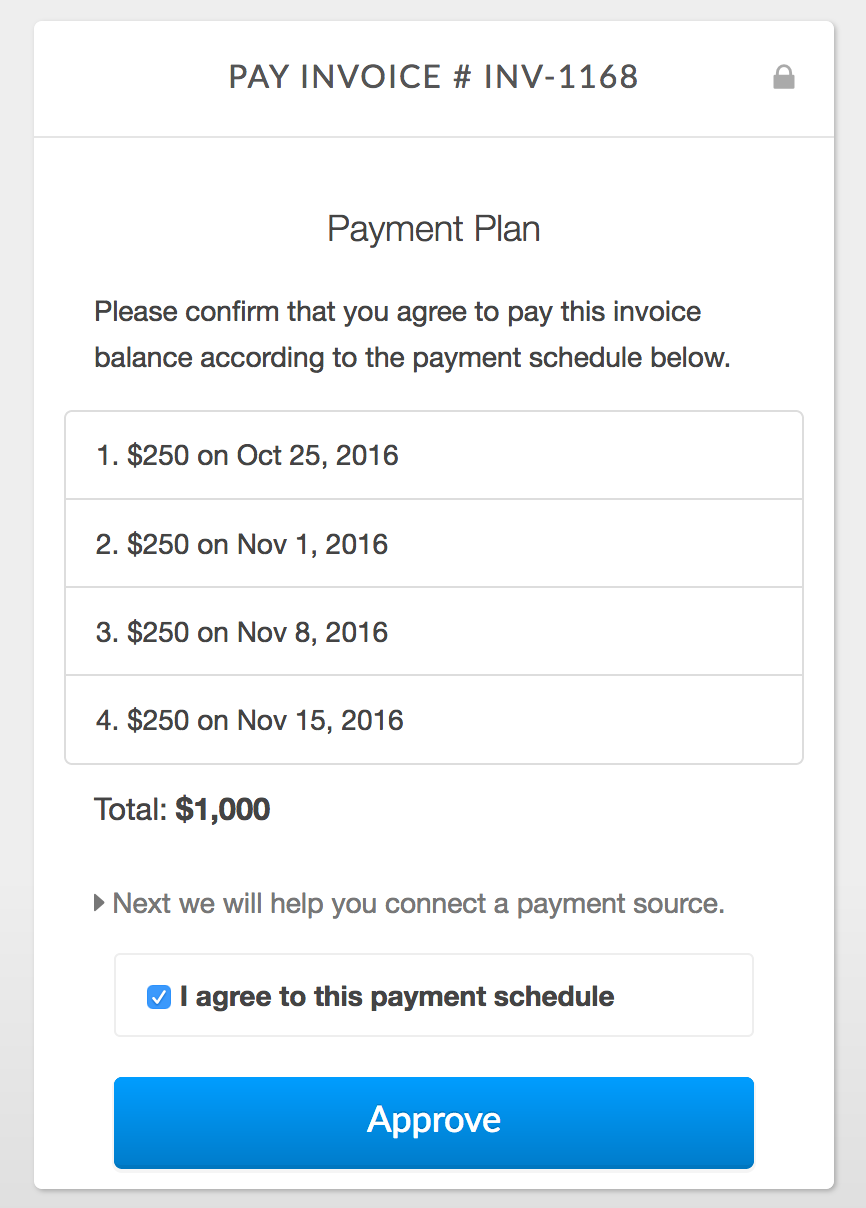Viewport: 866px width, 1208px height.
Task: Click the lock icon in header
Action: pyautogui.click(x=784, y=77)
